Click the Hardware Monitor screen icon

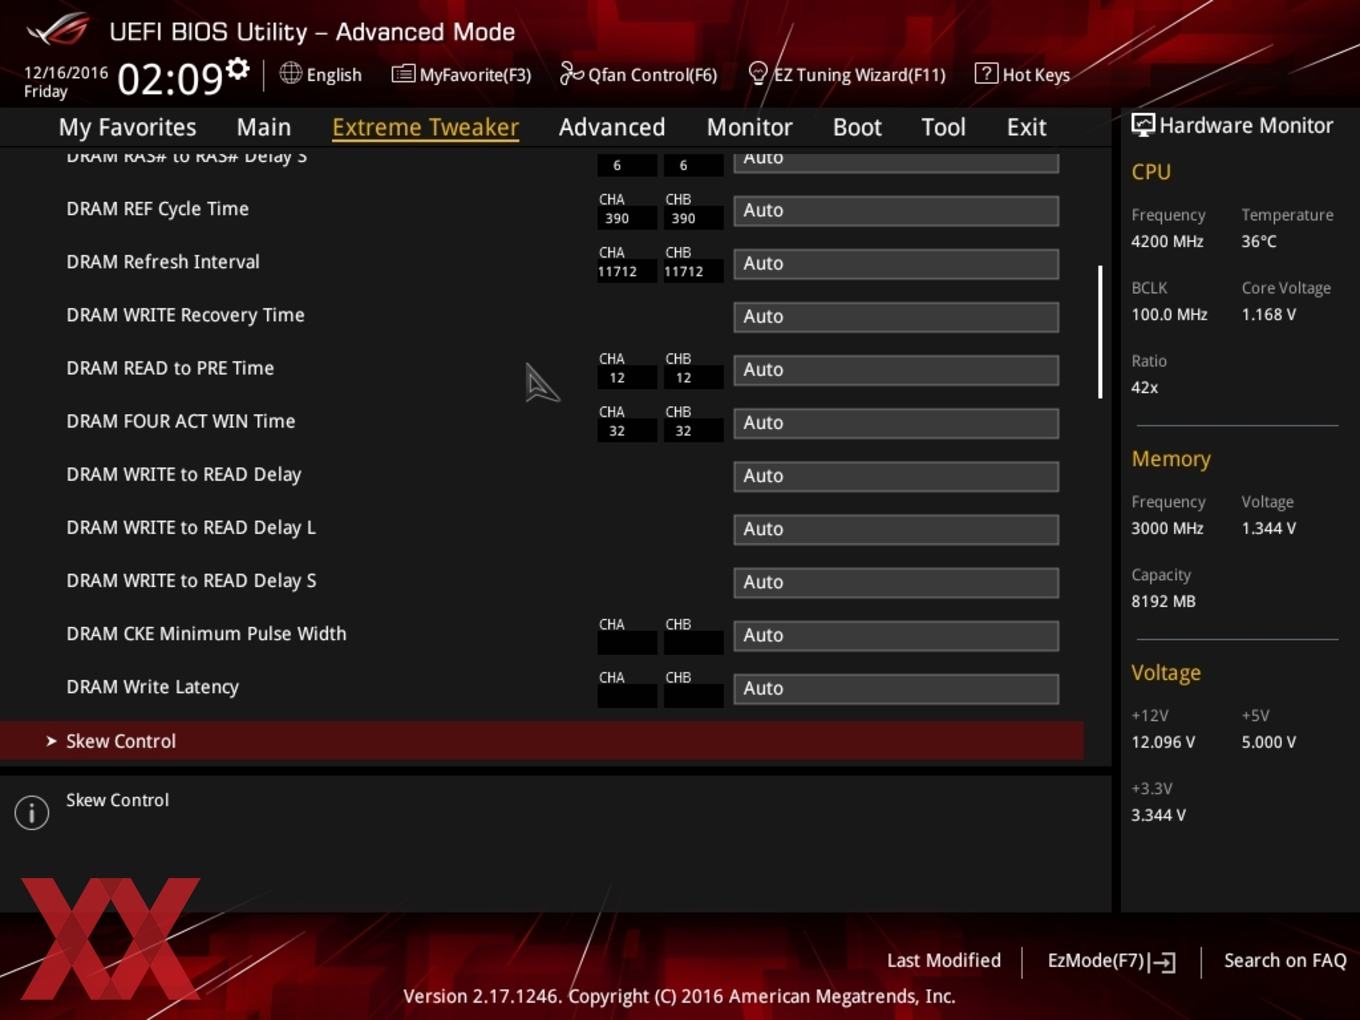tap(1142, 125)
